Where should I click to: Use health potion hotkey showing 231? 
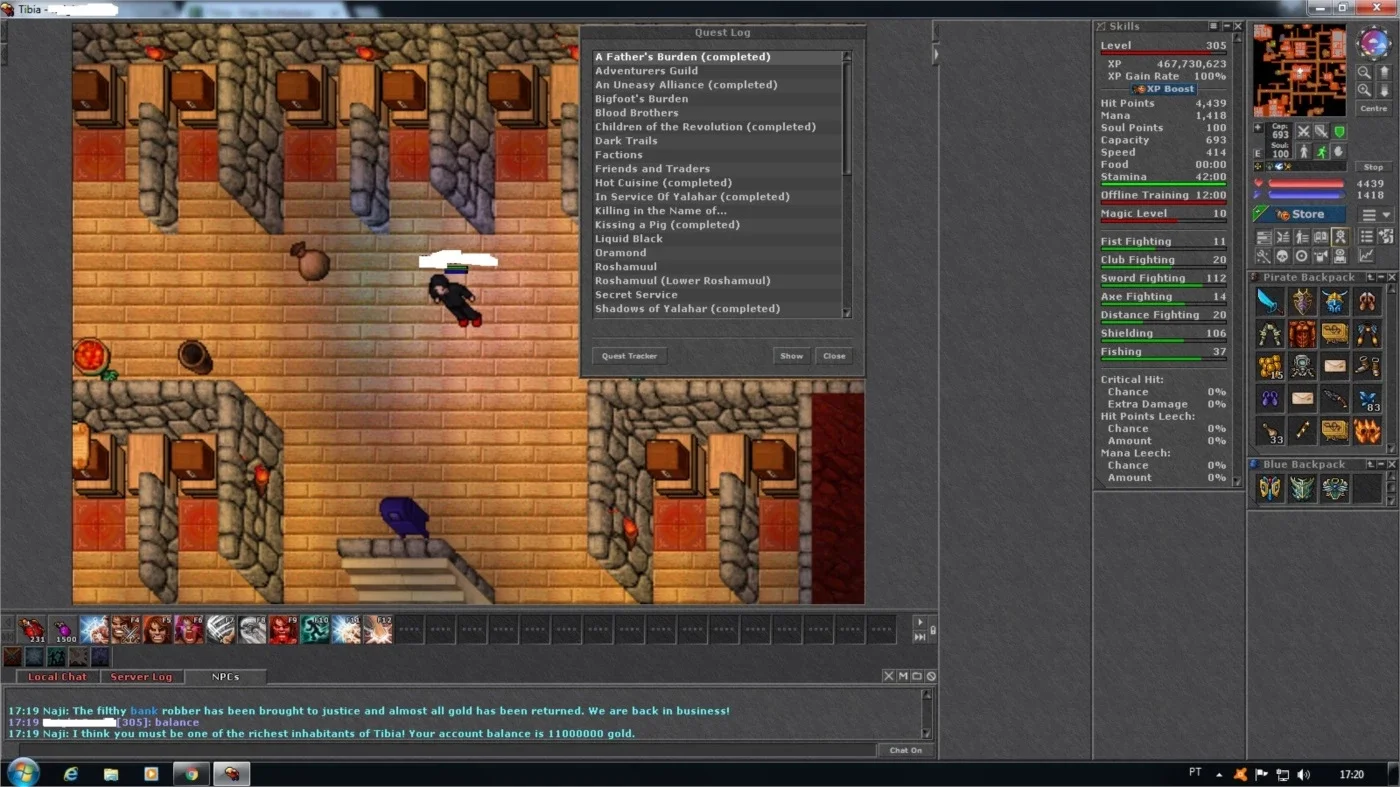(32, 629)
